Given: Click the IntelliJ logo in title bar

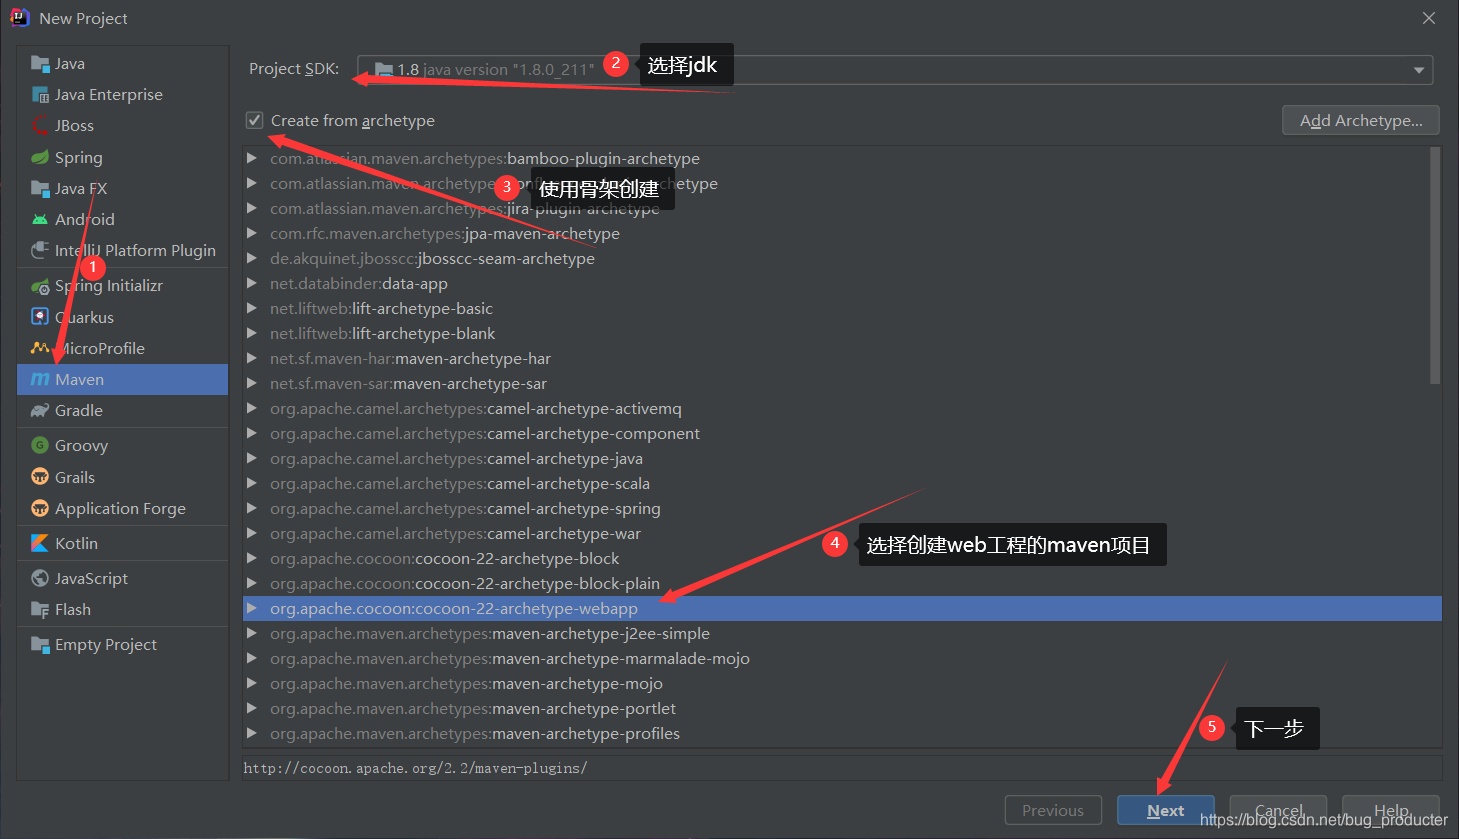Looking at the screenshot, I should pyautogui.click(x=20, y=18).
